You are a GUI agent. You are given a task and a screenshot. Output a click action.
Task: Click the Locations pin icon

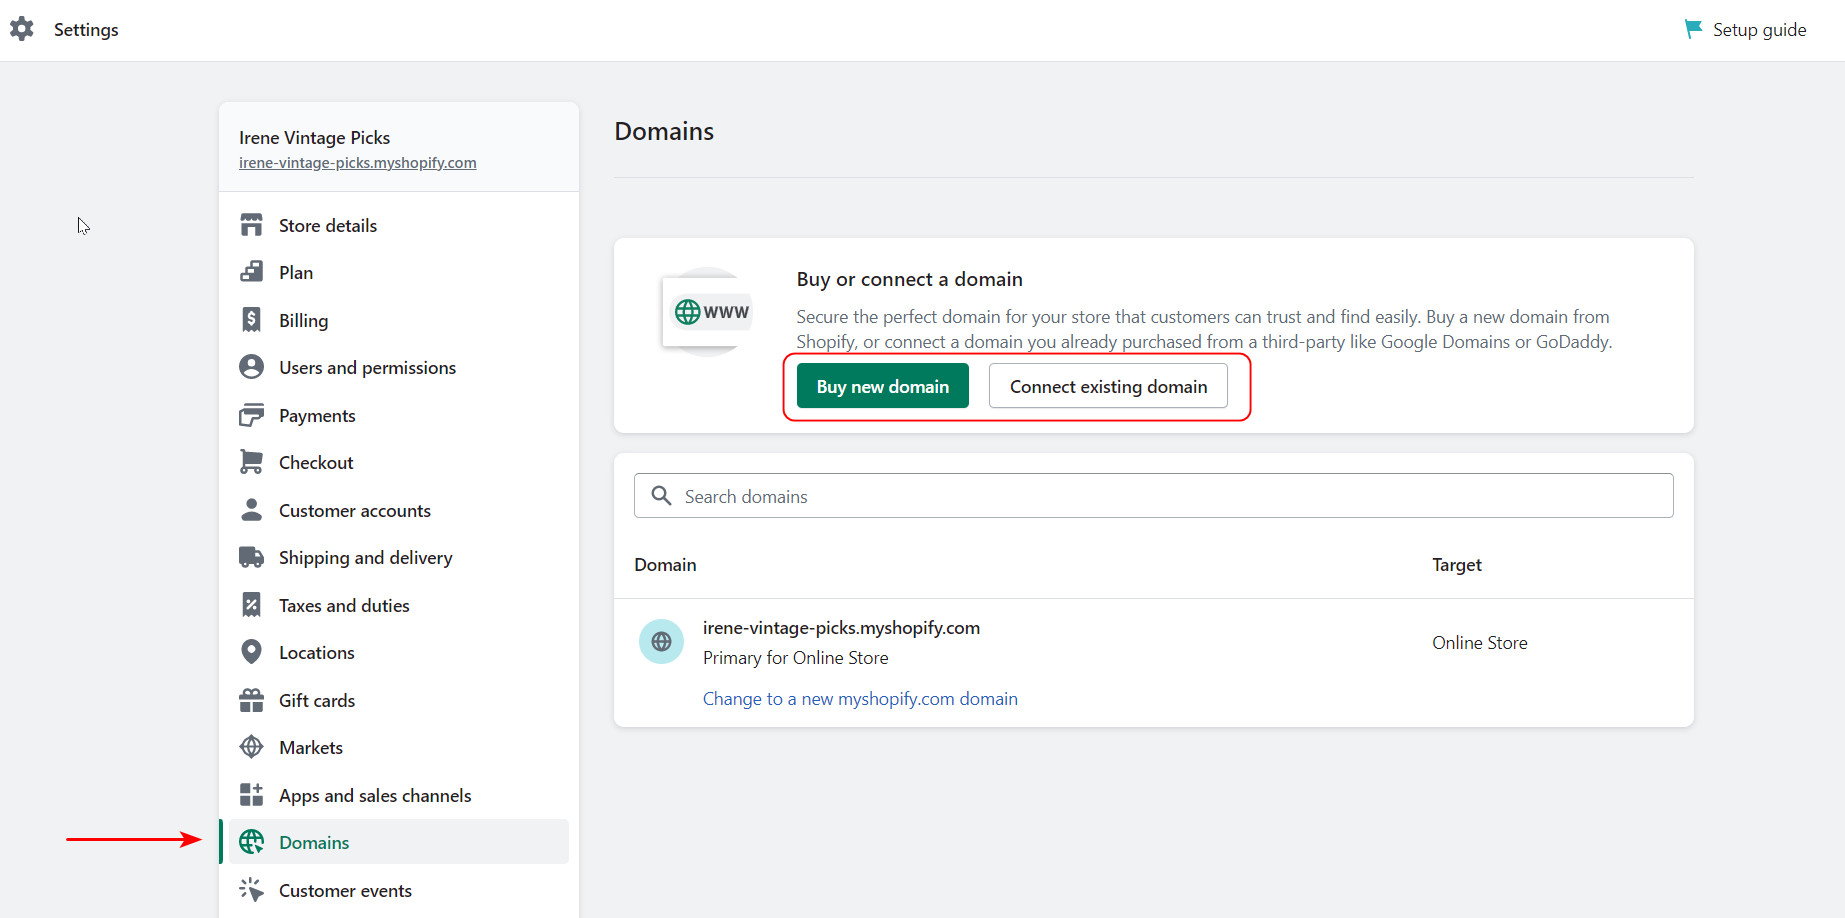[251, 652]
